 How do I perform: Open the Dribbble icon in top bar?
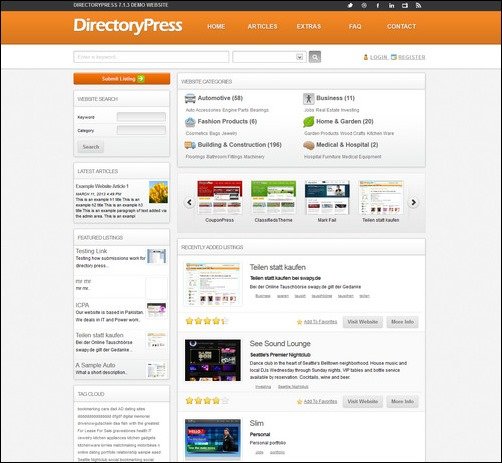click(364, 5)
